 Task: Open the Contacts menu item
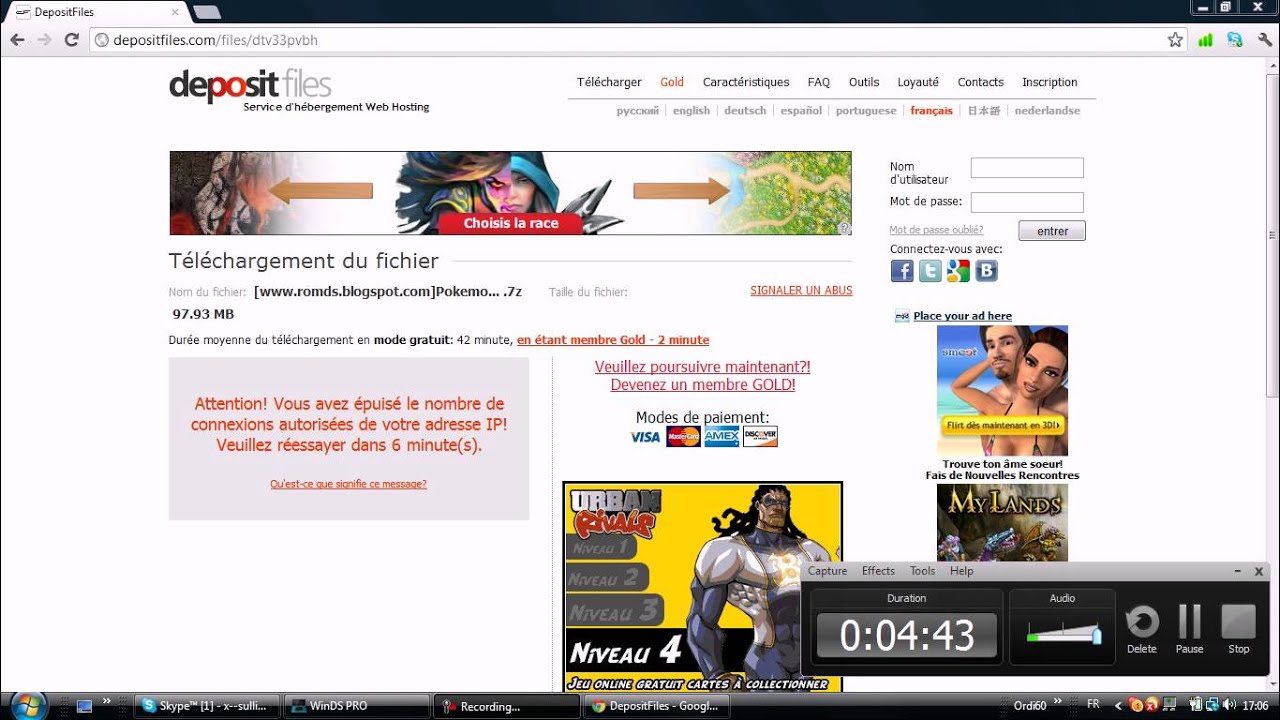point(980,82)
